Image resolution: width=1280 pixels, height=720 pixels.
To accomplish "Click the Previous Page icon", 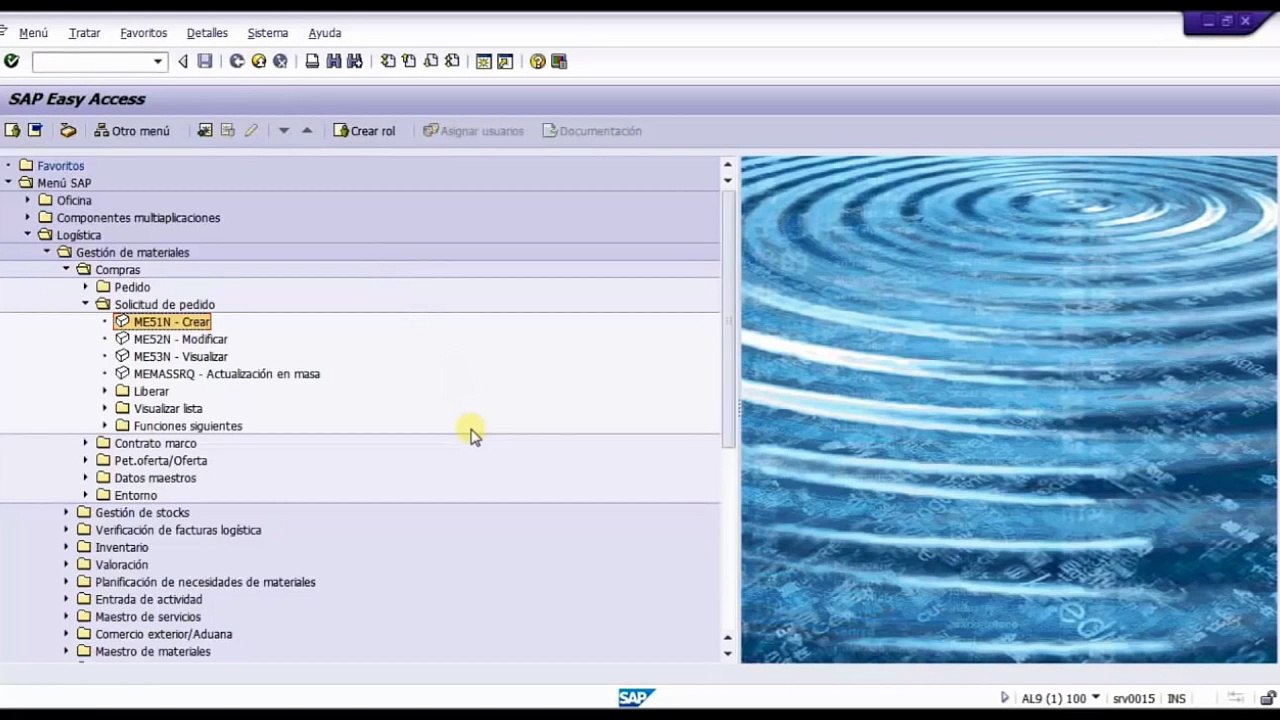I will click(409, 61).
